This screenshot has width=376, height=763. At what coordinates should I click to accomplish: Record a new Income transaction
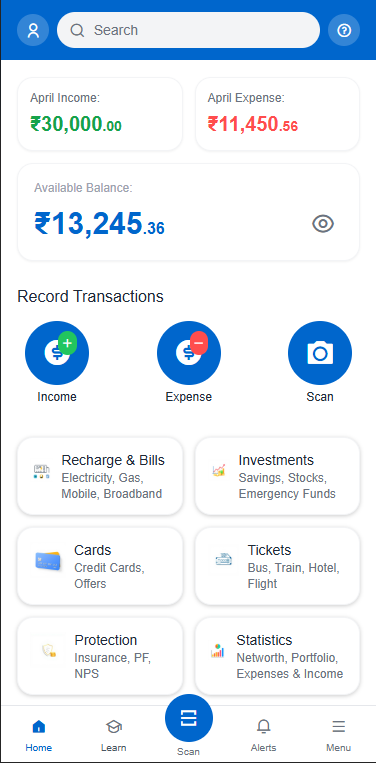57,353
